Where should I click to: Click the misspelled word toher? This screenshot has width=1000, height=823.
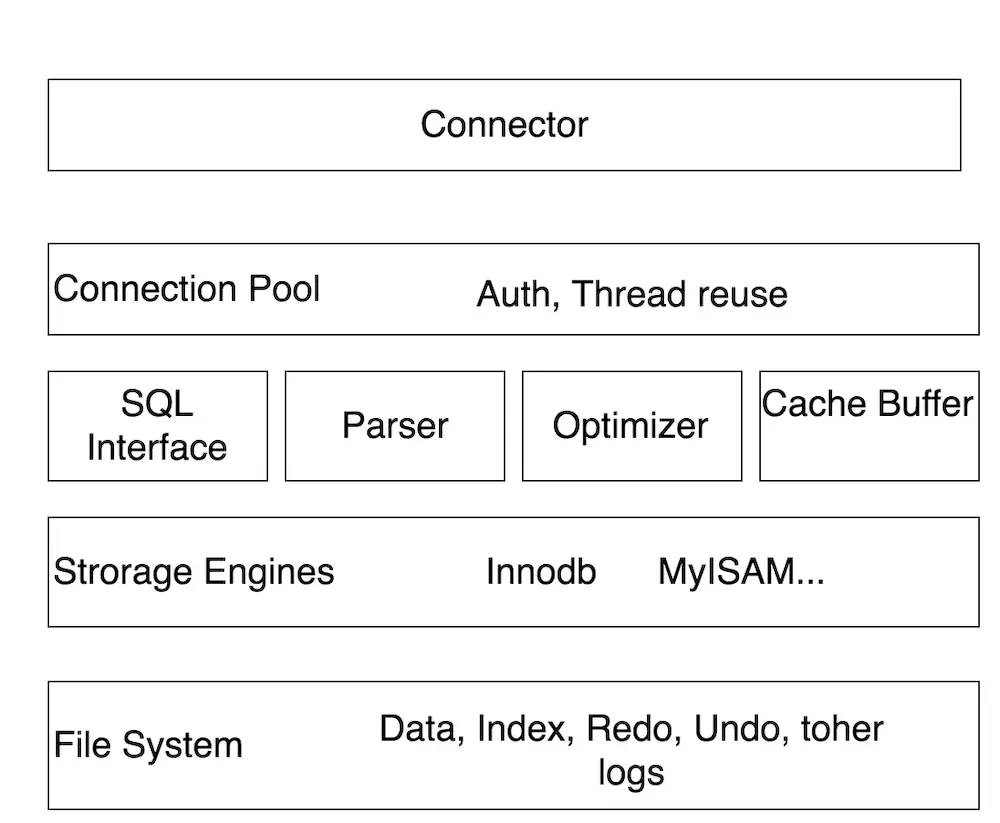[842, 728]
